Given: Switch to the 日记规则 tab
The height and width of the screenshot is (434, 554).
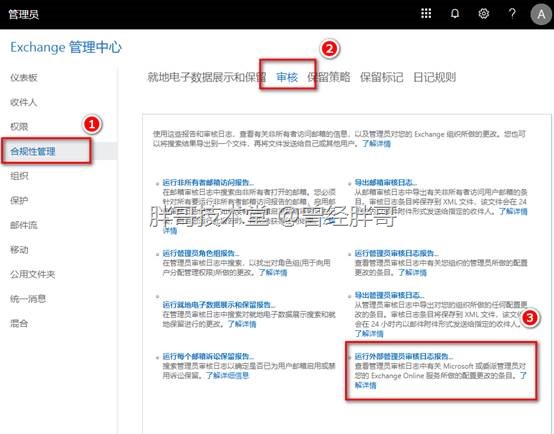Looking at the screenshot, I should 435,77.
